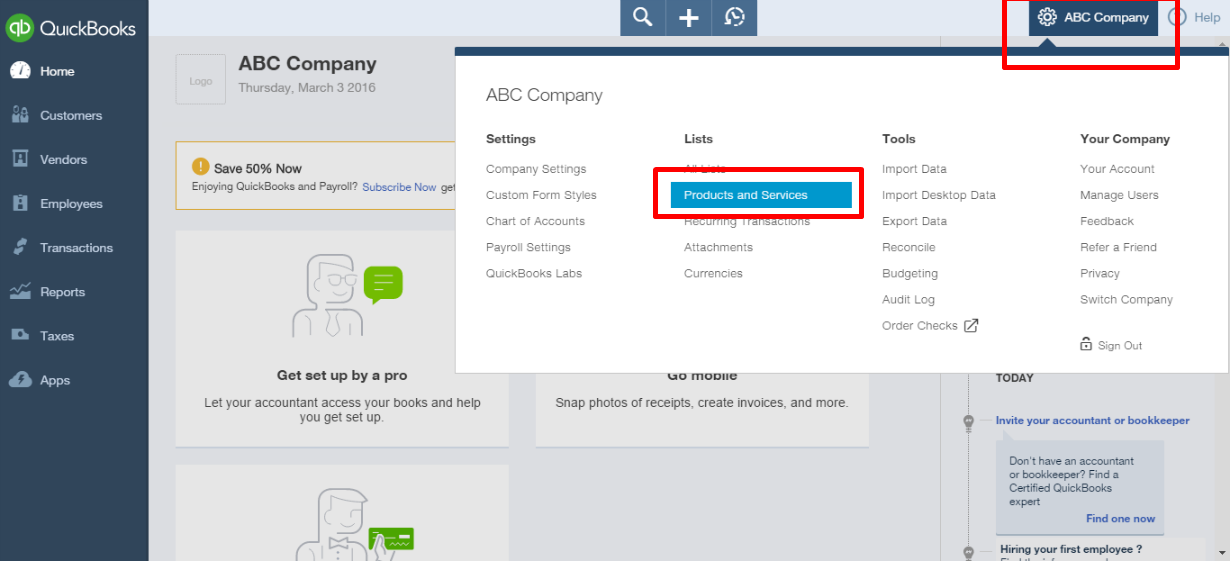The height and width of the screenshot is (561, 1230).
Task: Go to Customers in the sidebar
Action: click(71, 116)
